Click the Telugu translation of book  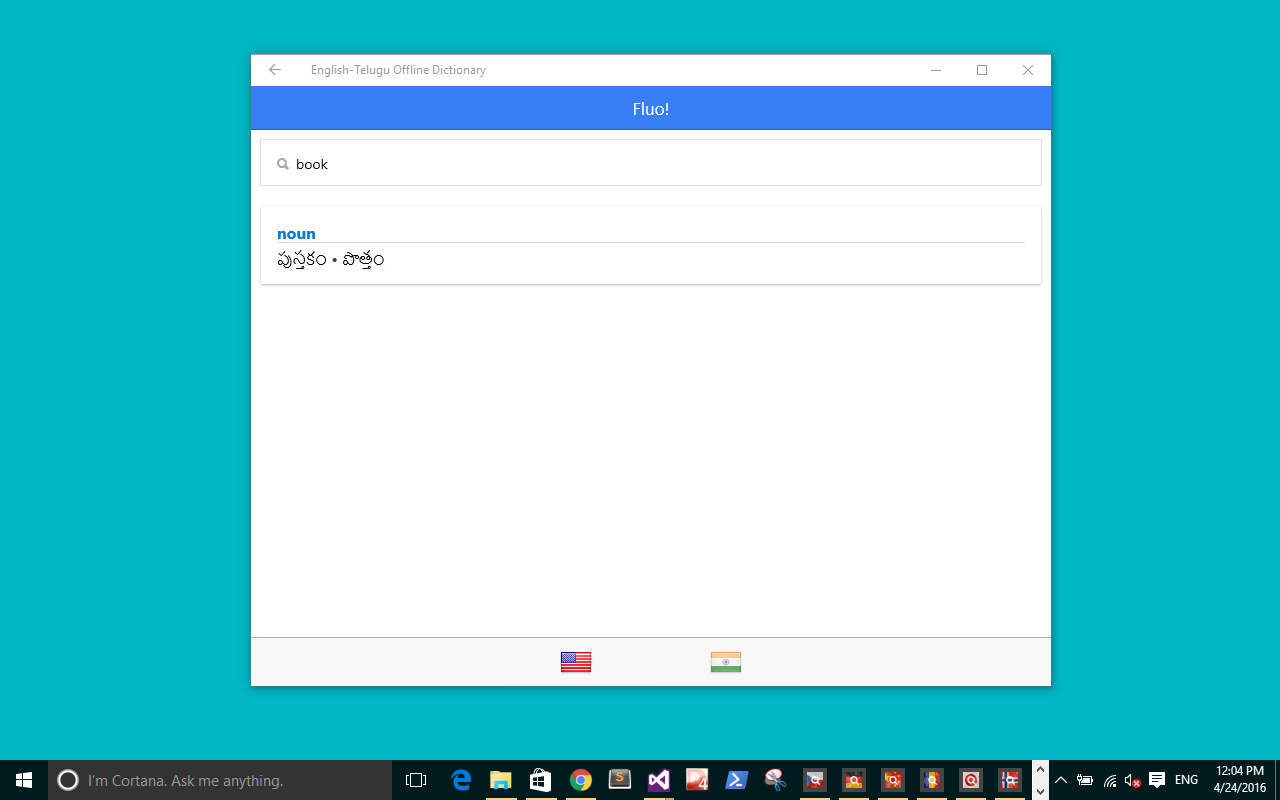tap(331, 261)
